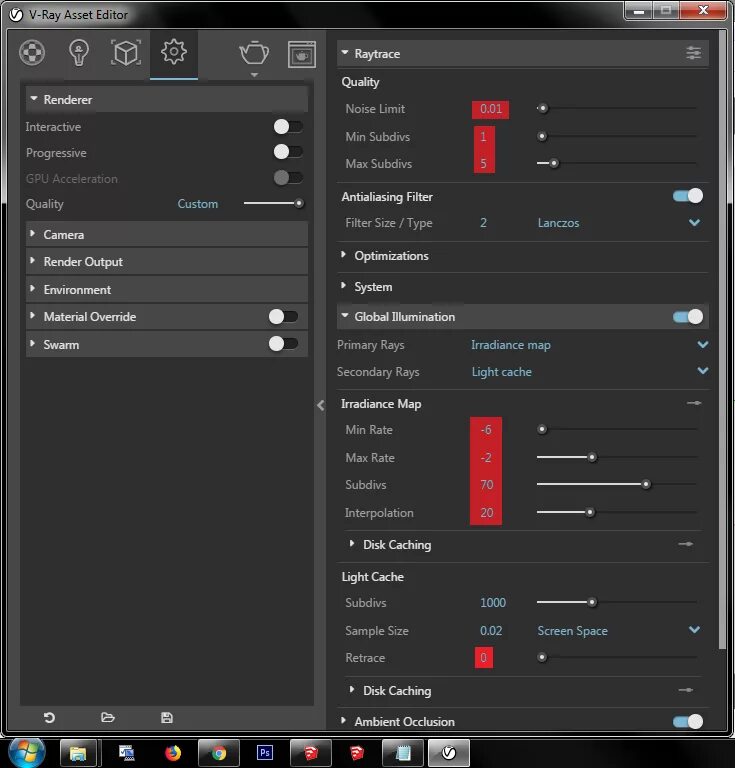Image resolution: width=735 pixels, height=768 pixels.
Task: Toggle the Global Illumination switch
Action: pos(688,317)
